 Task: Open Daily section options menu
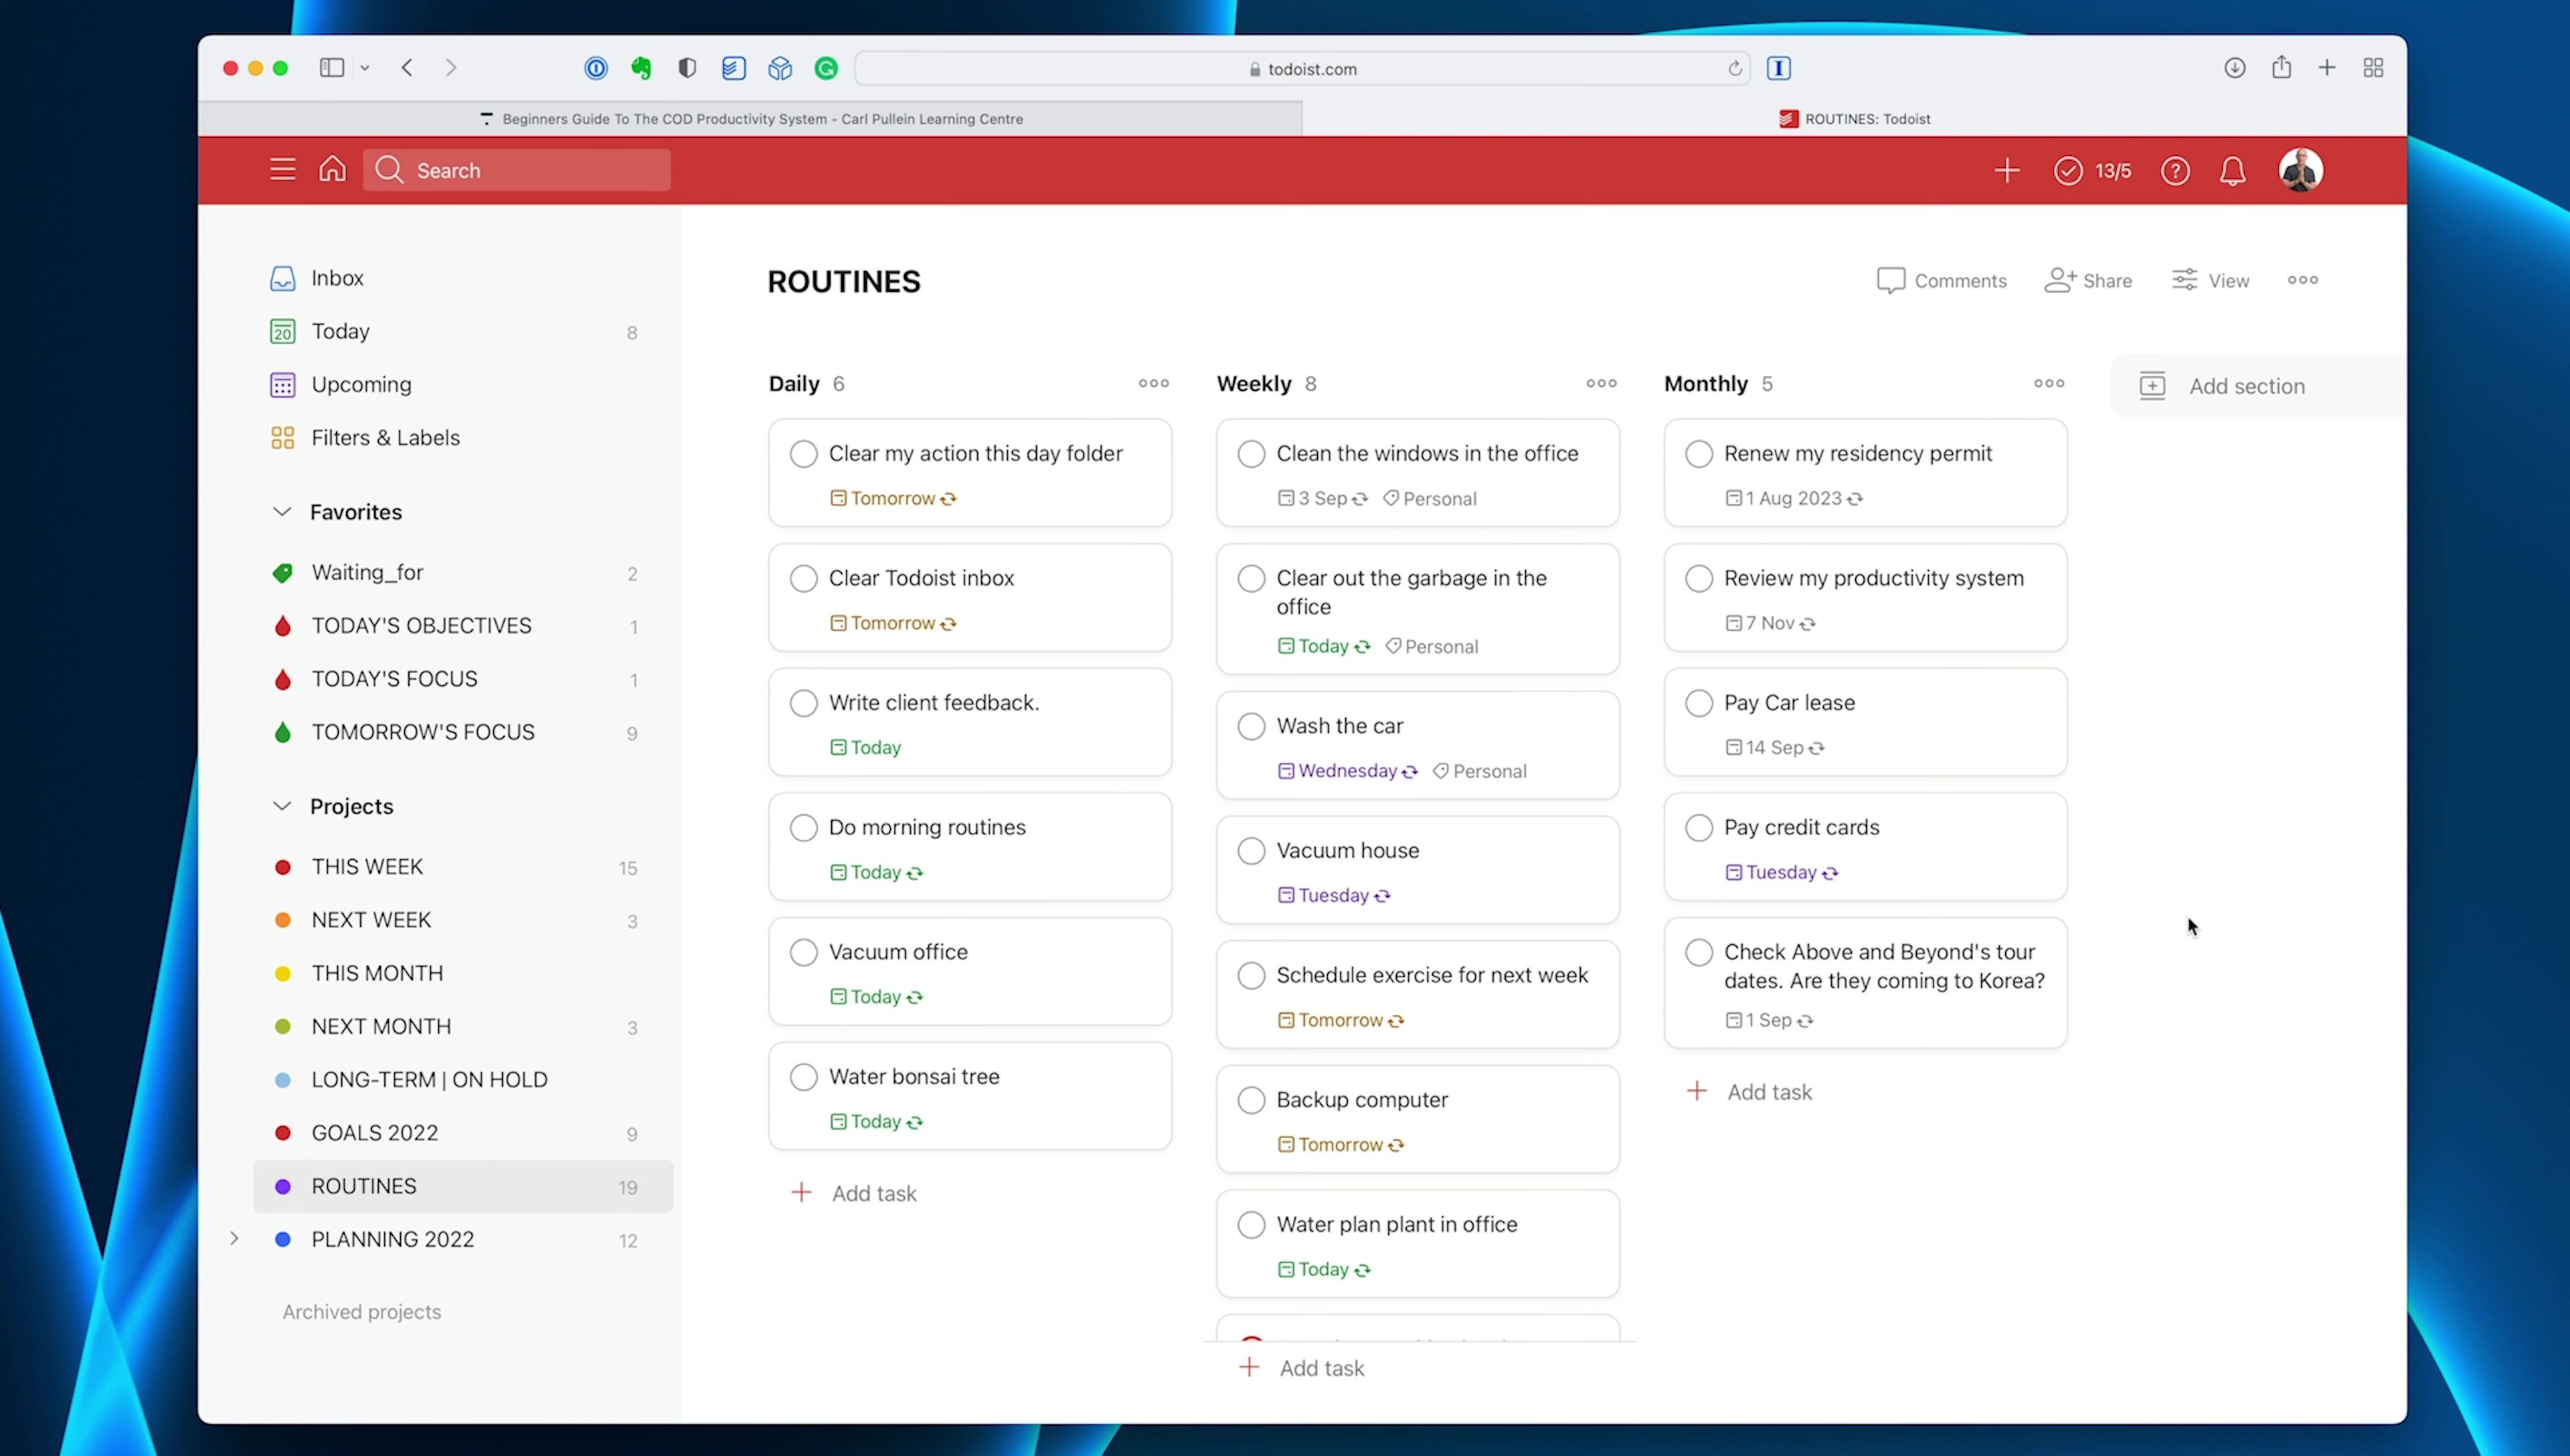click(x=1153, y=383)
